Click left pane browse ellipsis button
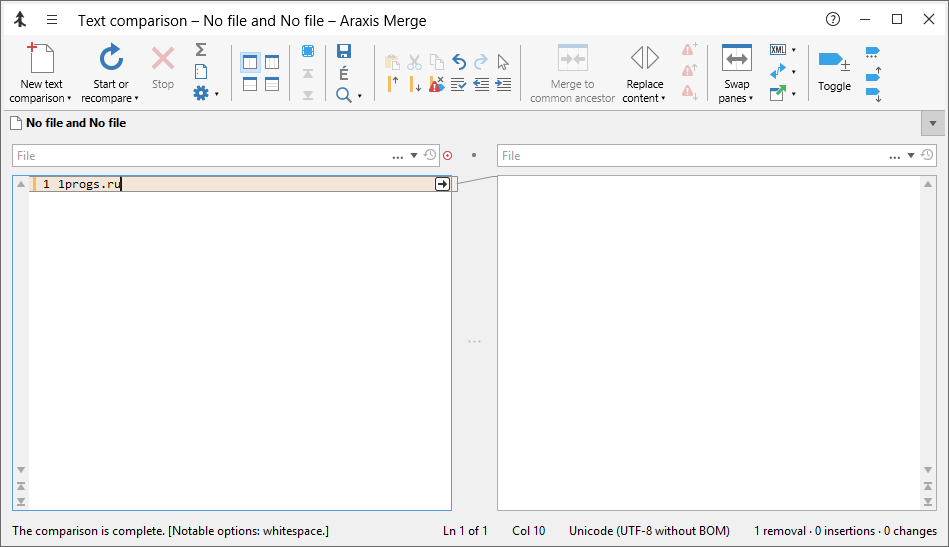This screenshot has height=547, width=949. point(398,156)
